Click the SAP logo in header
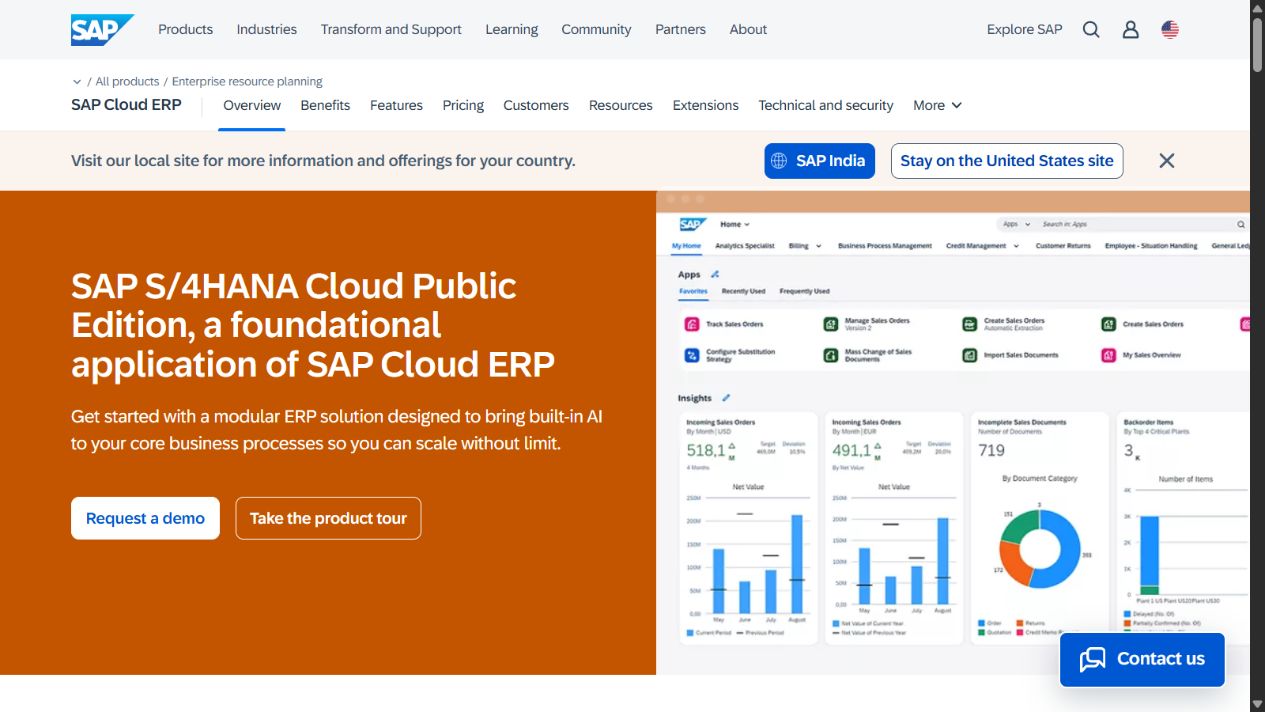 (102, 30)
